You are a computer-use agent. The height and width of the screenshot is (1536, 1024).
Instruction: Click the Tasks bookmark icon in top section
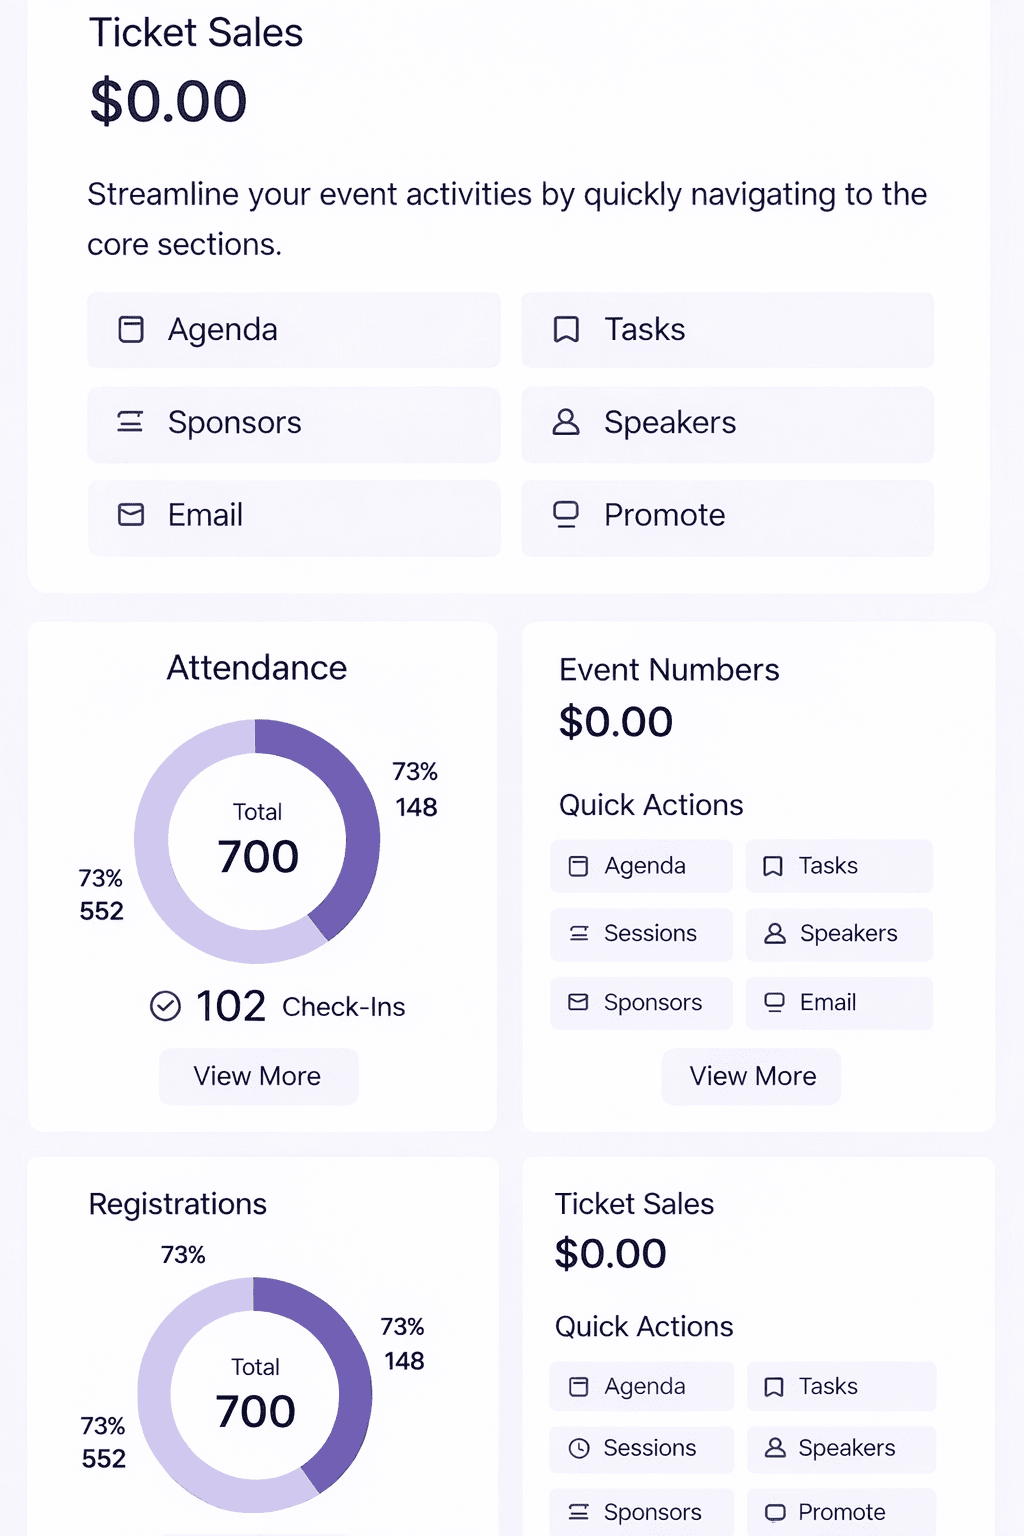566,330
